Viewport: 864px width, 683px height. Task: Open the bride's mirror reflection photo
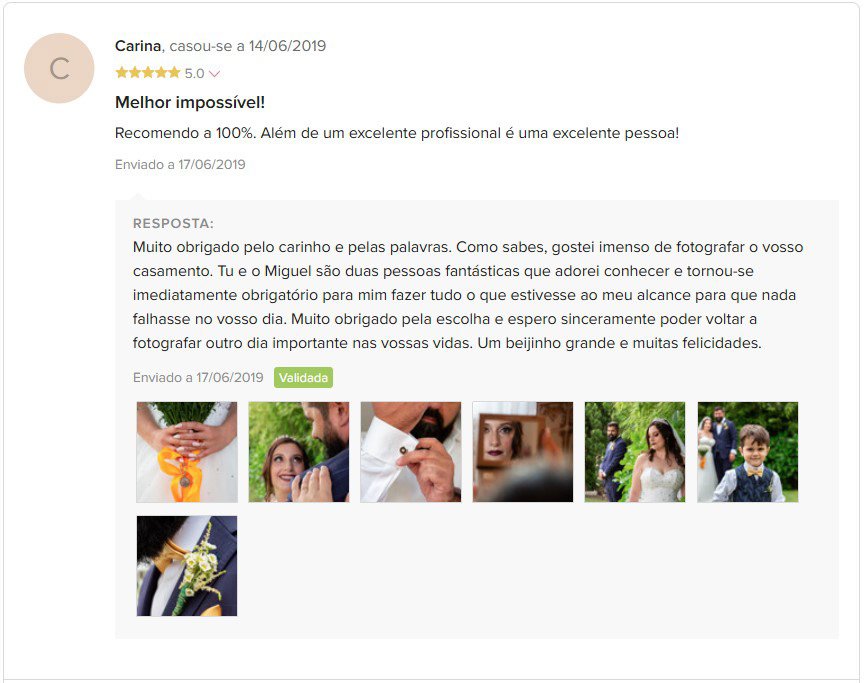pyautogui.click(x=522, y=452)
